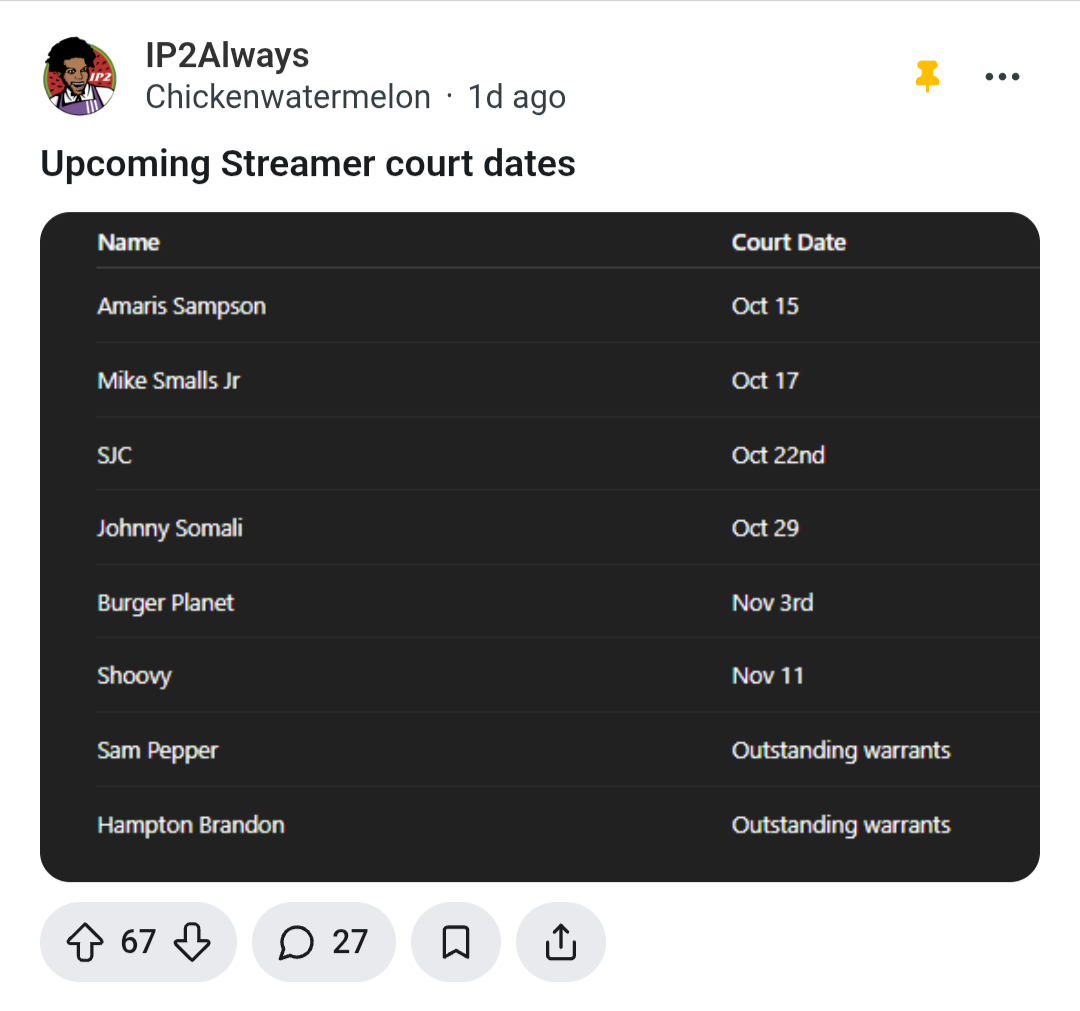Click the IP2Always community avatar
Image resolution: width=1080 pixels, height=1011 pixels.
[81, 77]
